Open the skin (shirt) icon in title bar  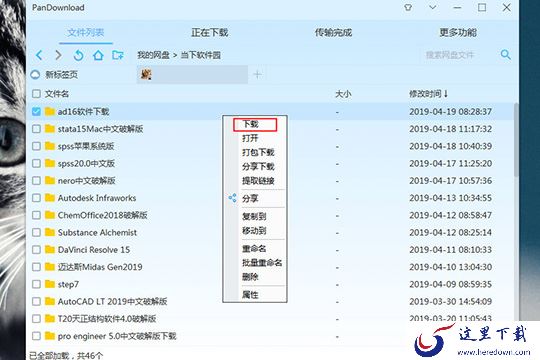pyautogui.click(x=408, y=7)
